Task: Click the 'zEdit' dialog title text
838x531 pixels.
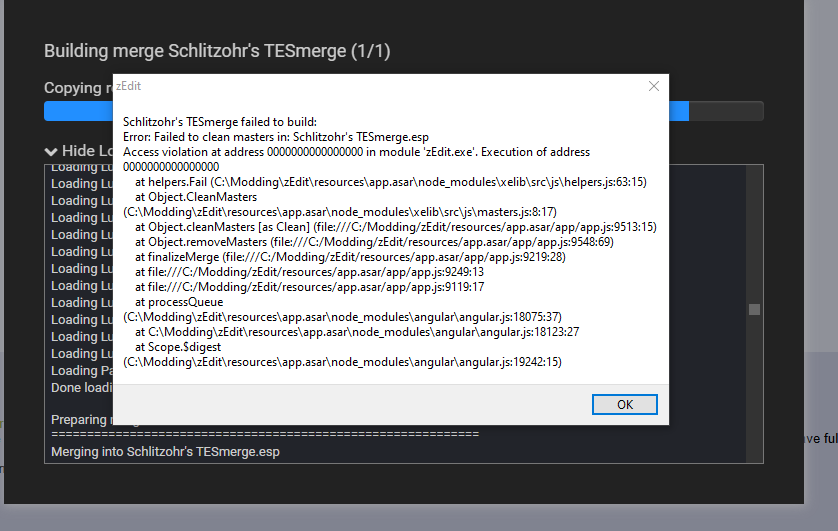Action: (x=128, y=86)
